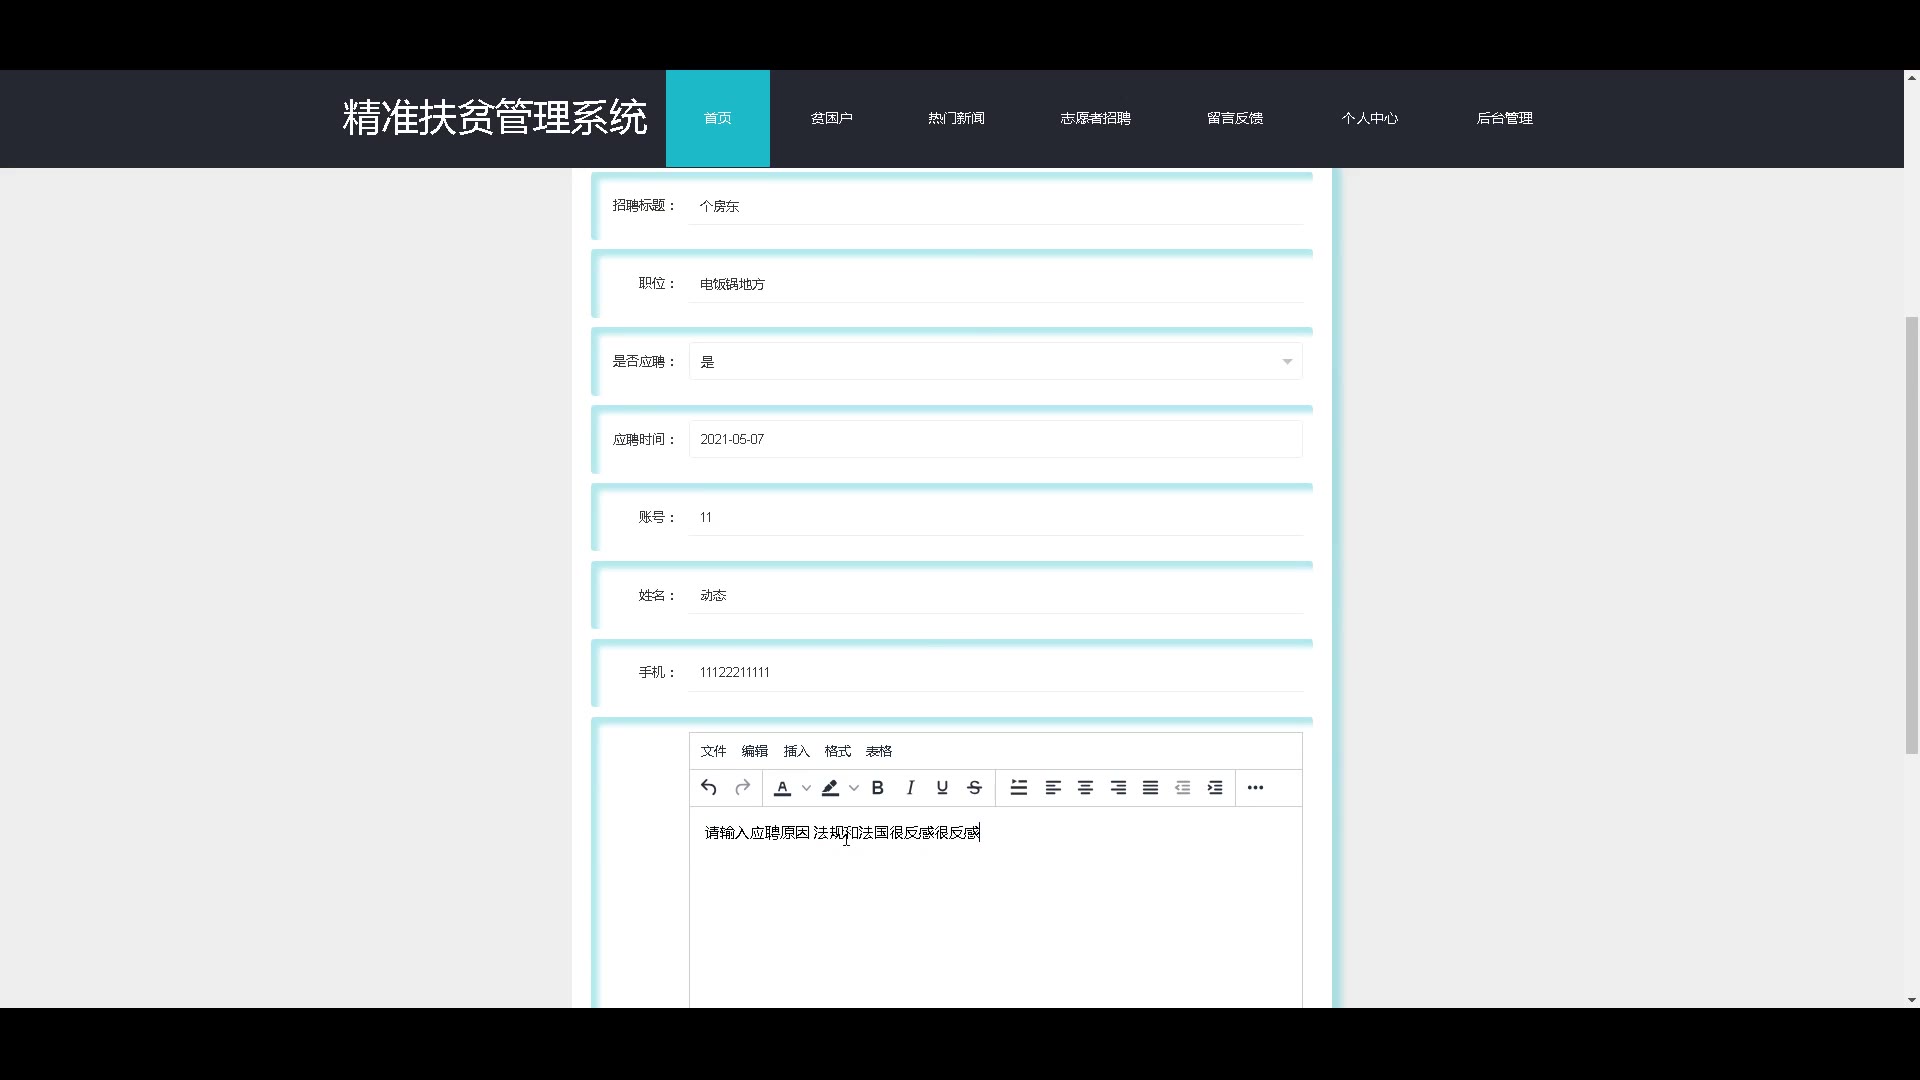The height and width of the screenshot is (1080, 1920).
Task: Open 后台管理 from top navigation
Action: (x=1504, y=118)
